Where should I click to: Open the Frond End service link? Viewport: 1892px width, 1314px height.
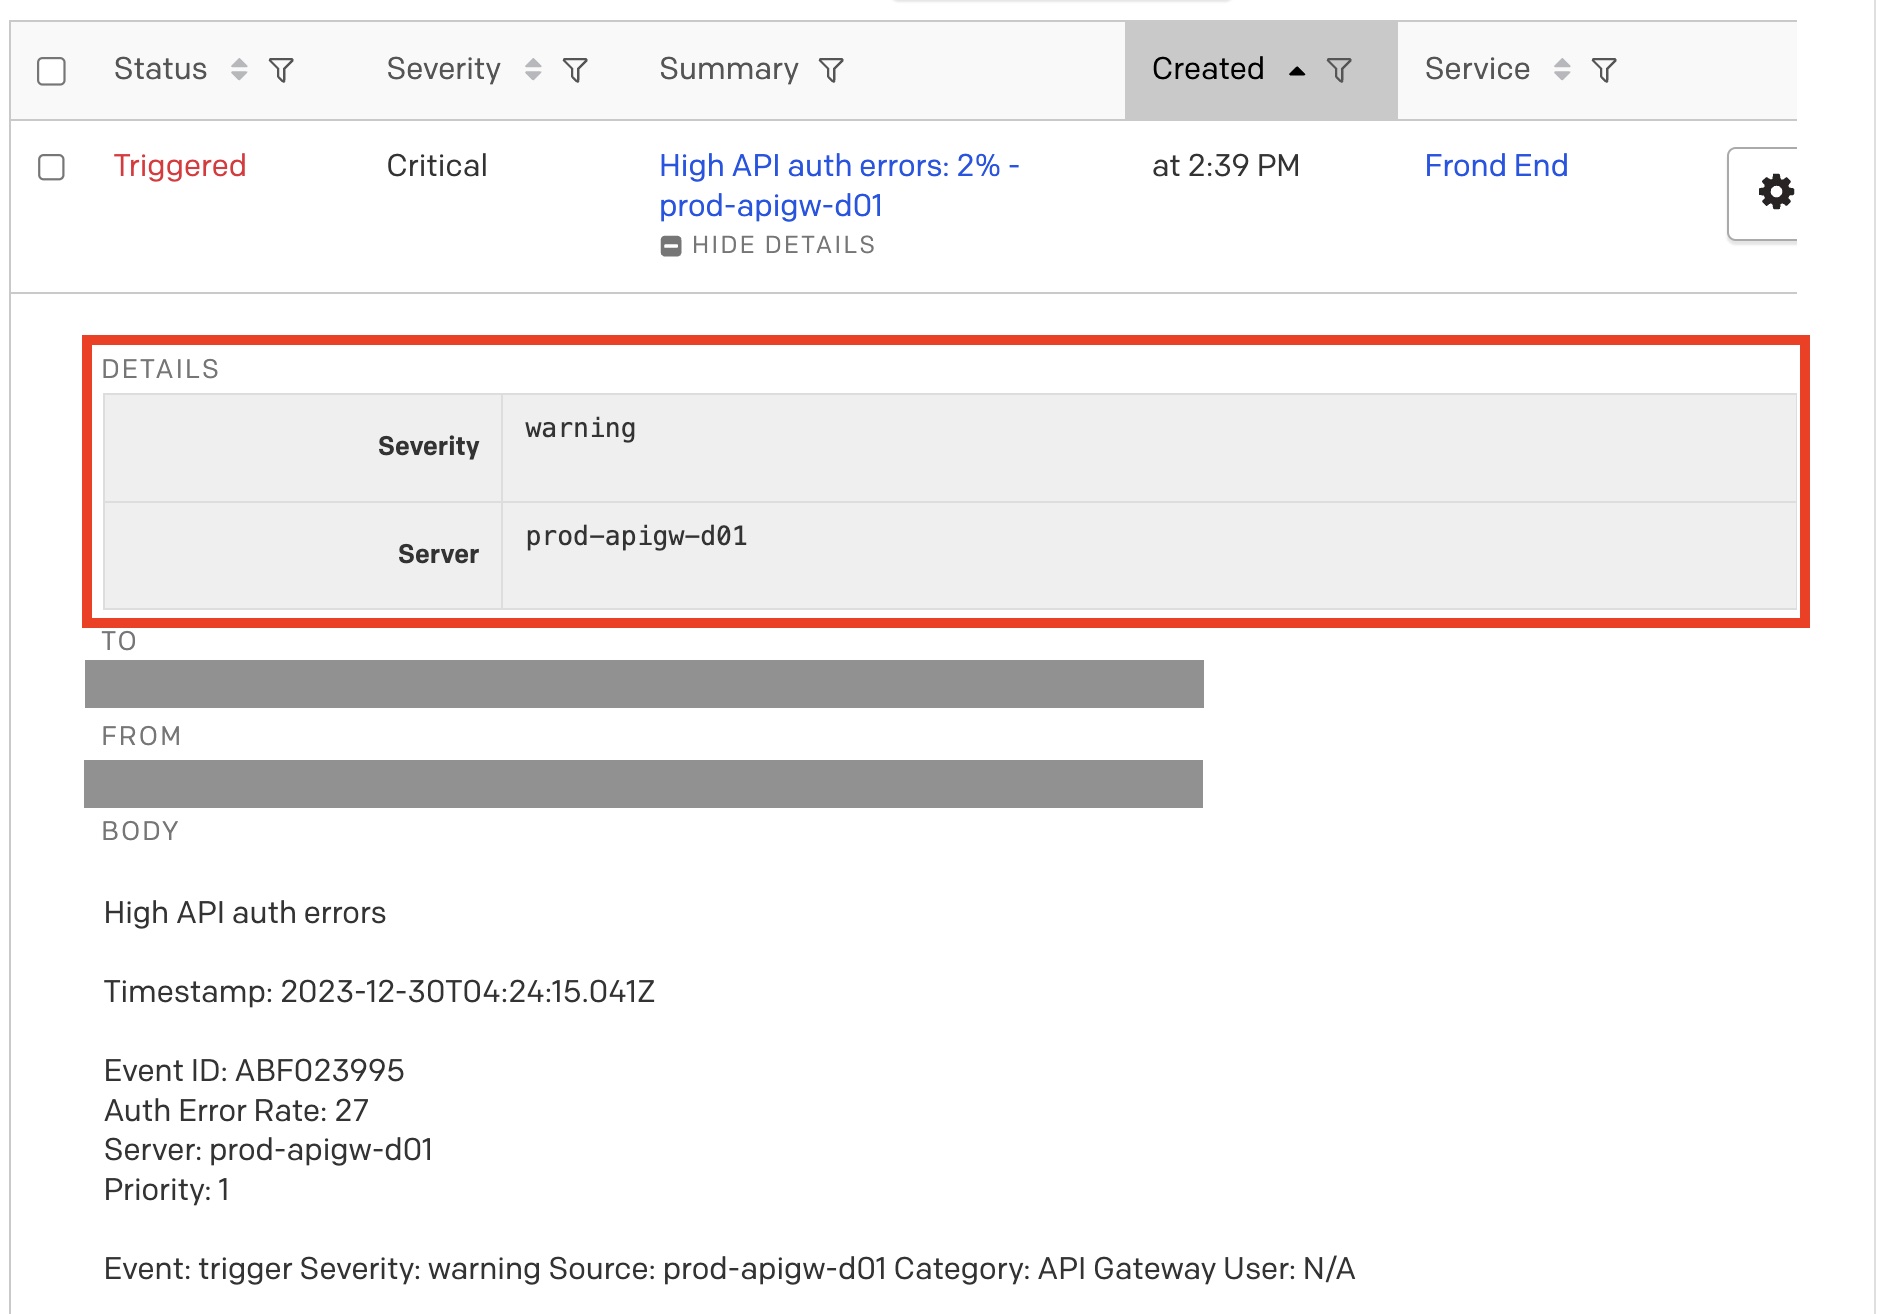click(1496, 165)
